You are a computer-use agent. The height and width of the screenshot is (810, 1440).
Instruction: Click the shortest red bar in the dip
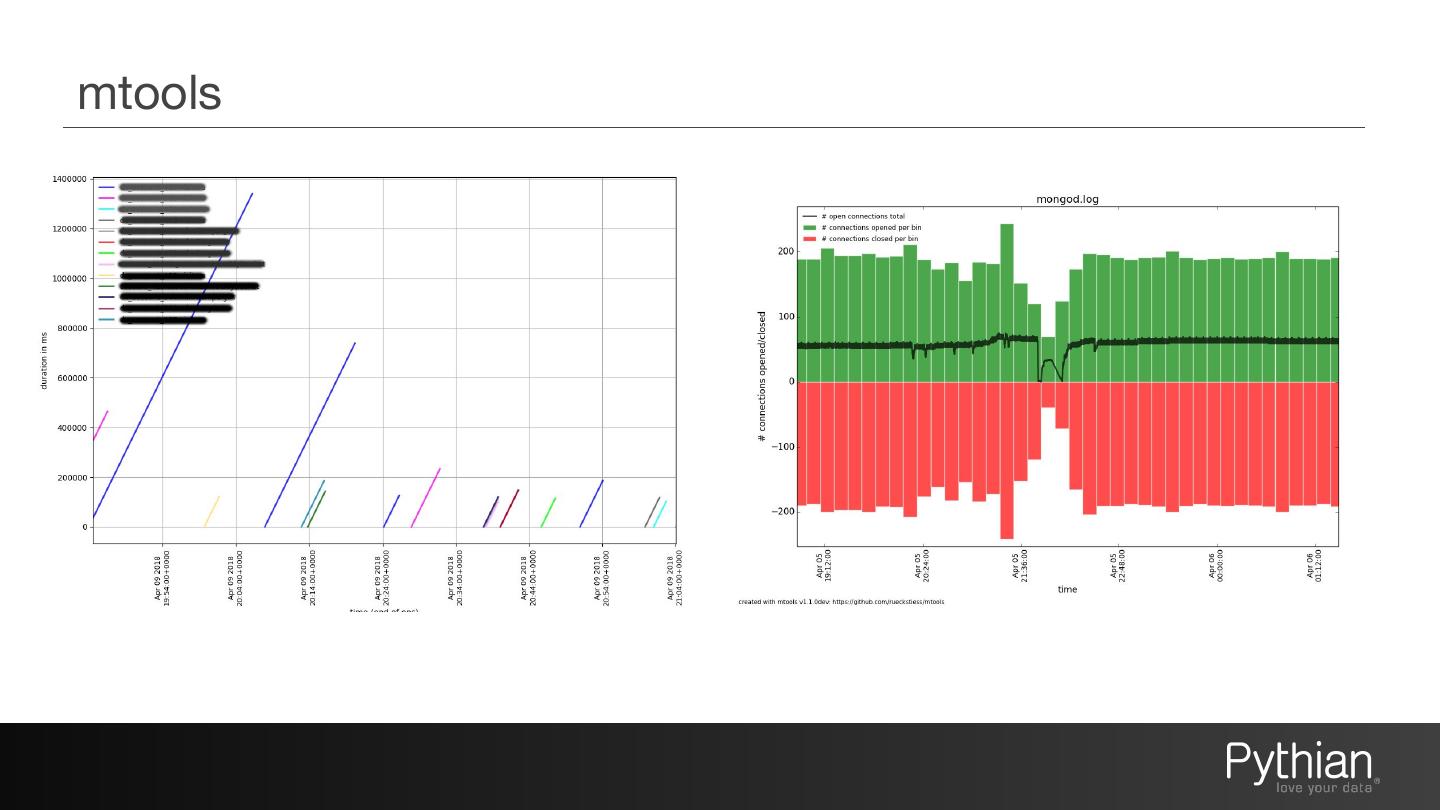(1048, 394)
